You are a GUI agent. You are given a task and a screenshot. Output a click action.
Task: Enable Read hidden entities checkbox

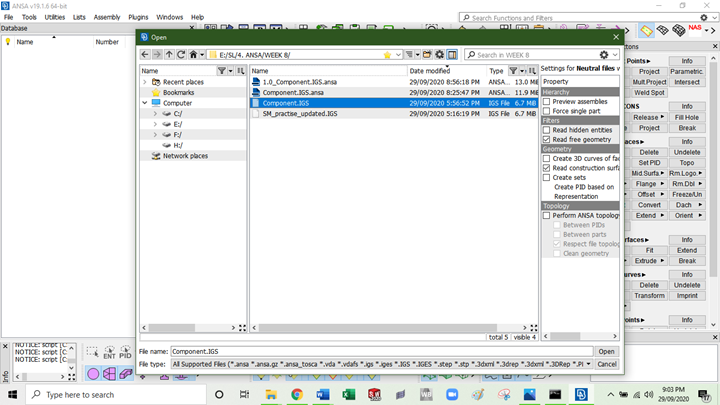coord(546,130)
